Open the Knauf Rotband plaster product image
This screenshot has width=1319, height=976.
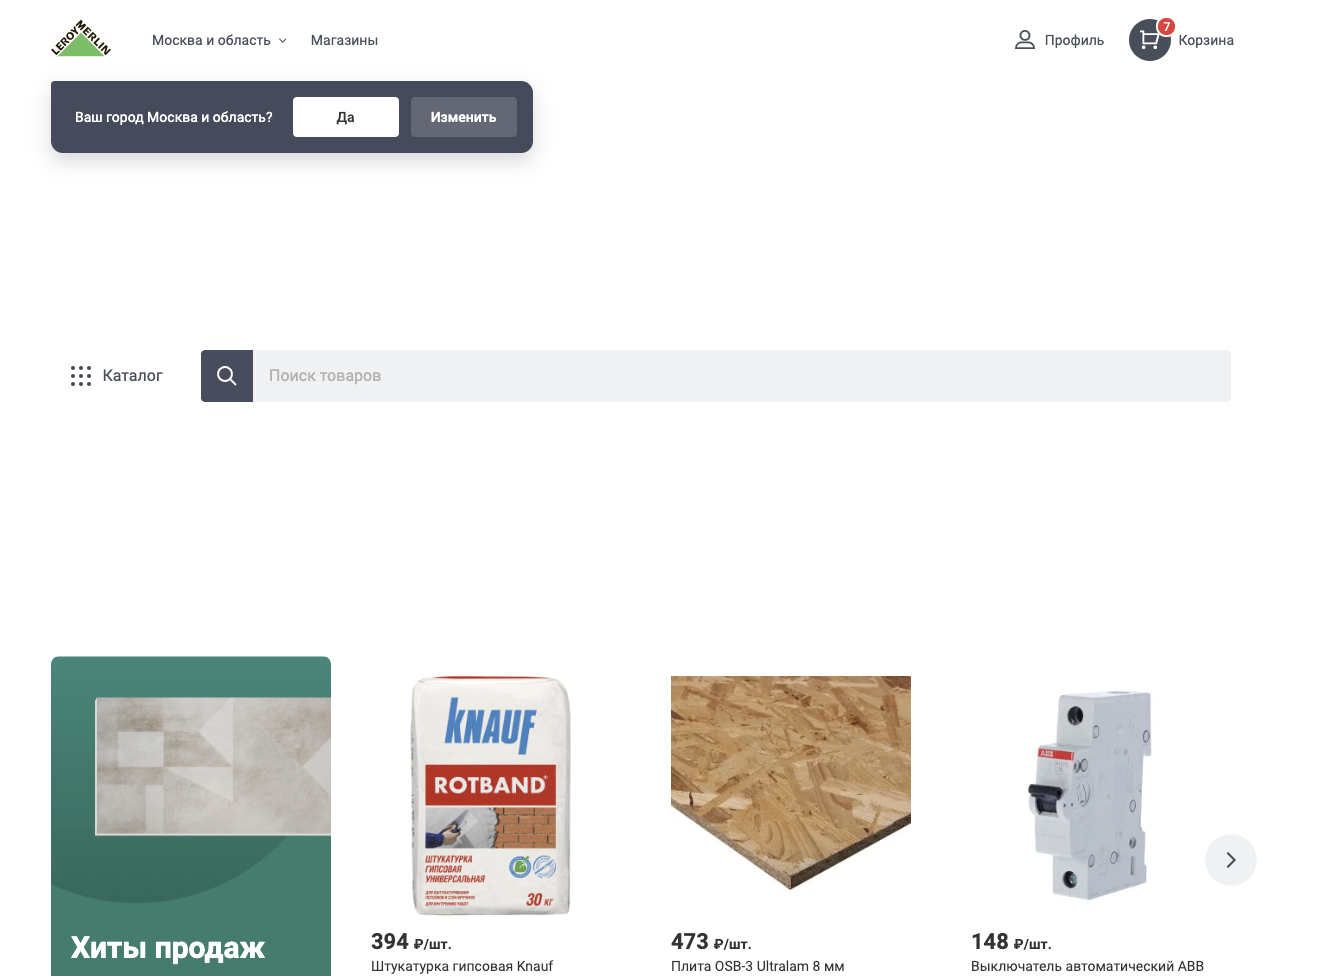491,796
